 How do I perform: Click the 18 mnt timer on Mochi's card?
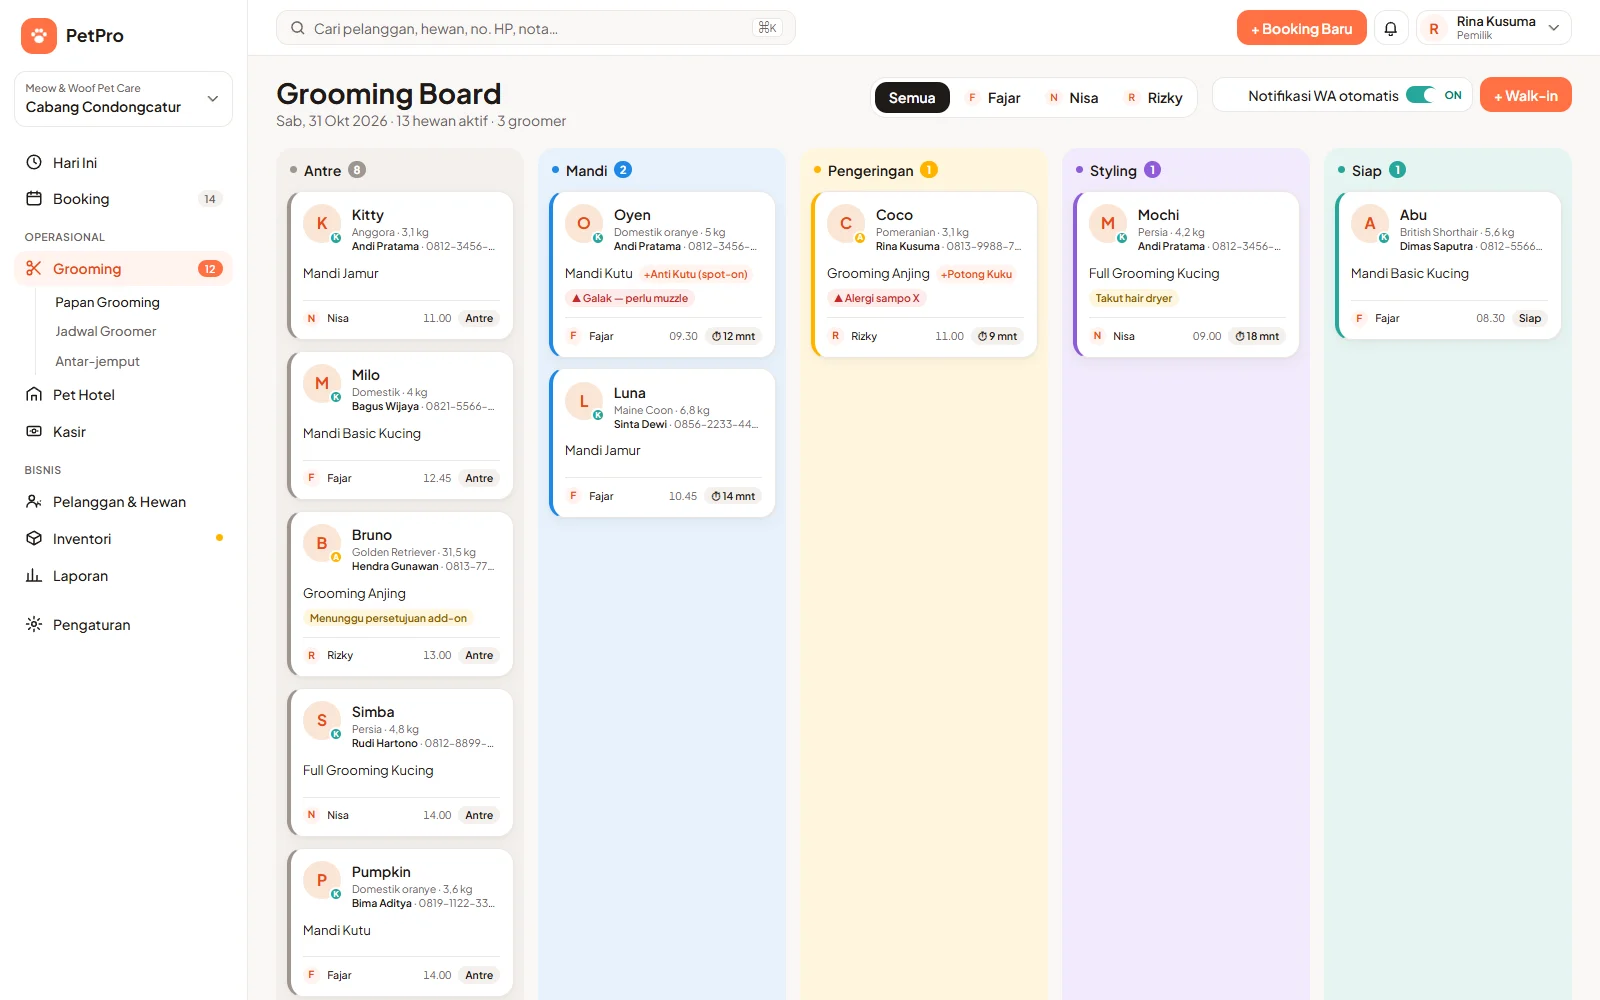1257,336
